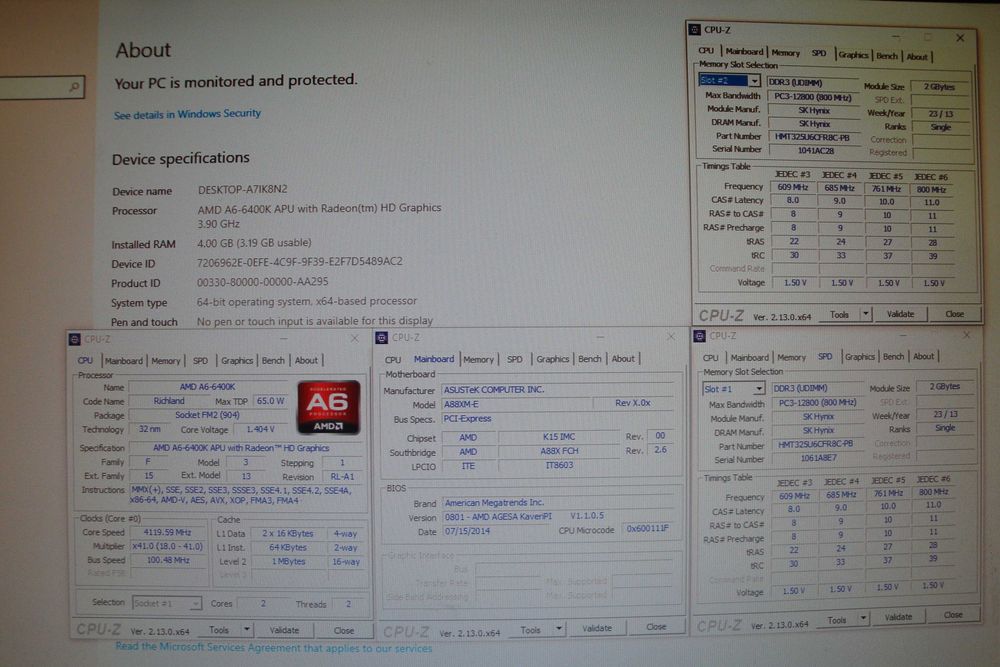1000x667 pixels.
Task: Open the 'See details in Windows Security' link
Action: 188,114
